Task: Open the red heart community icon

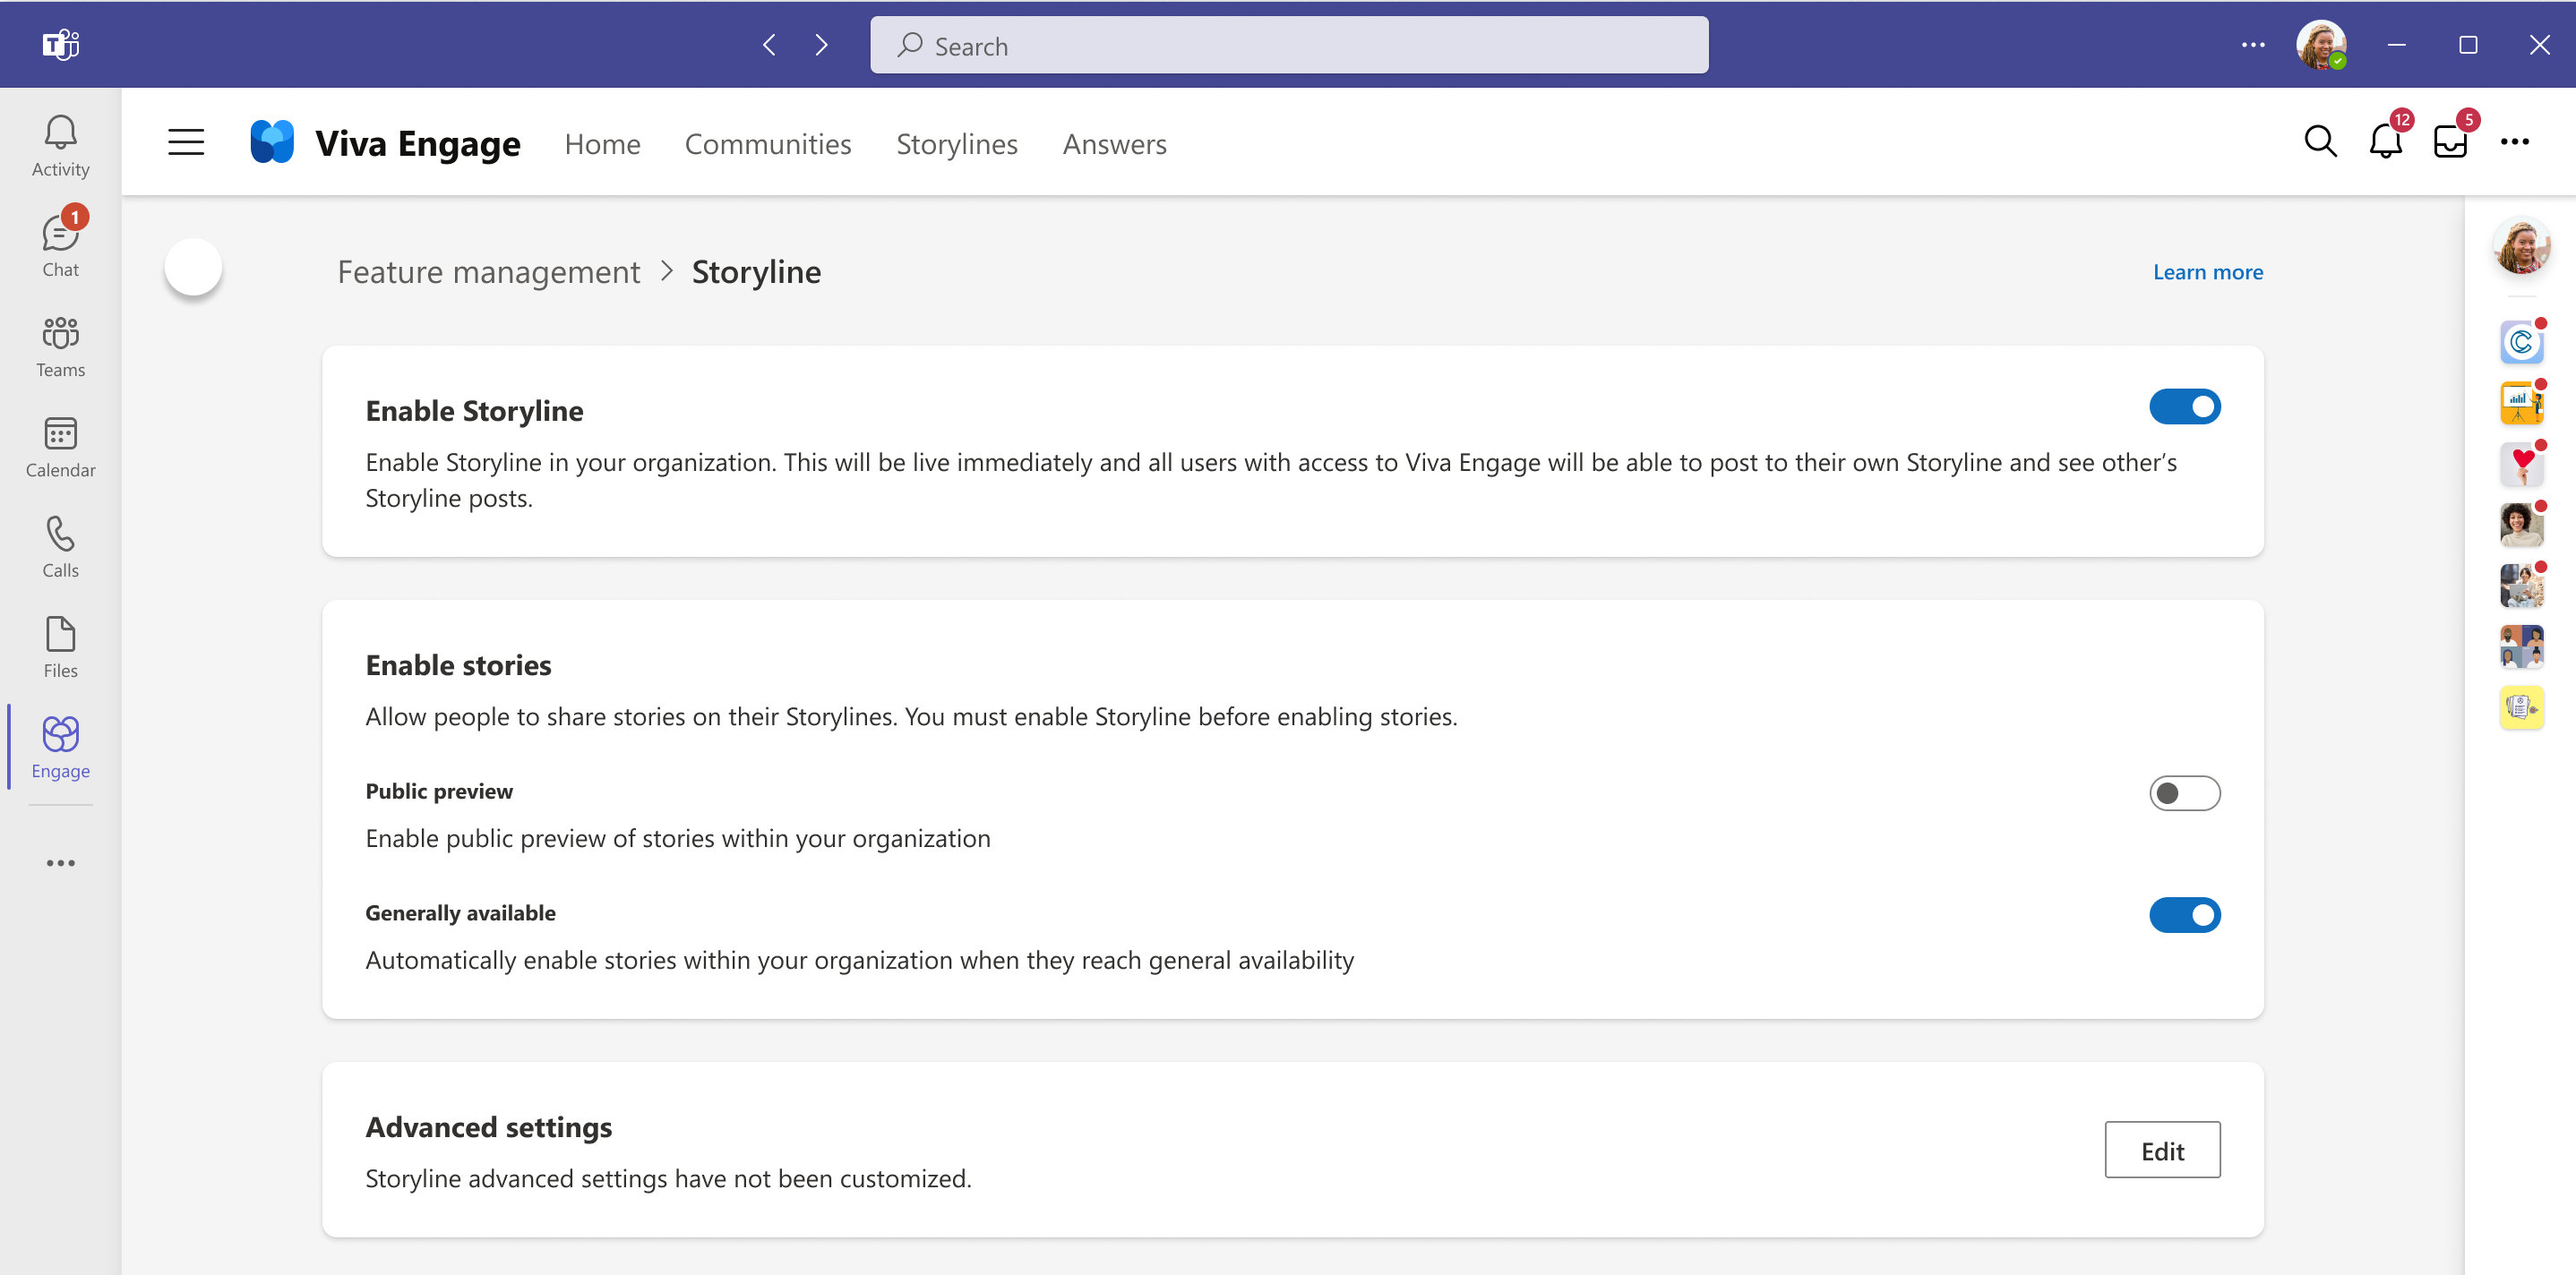Action: point(2521,465)
